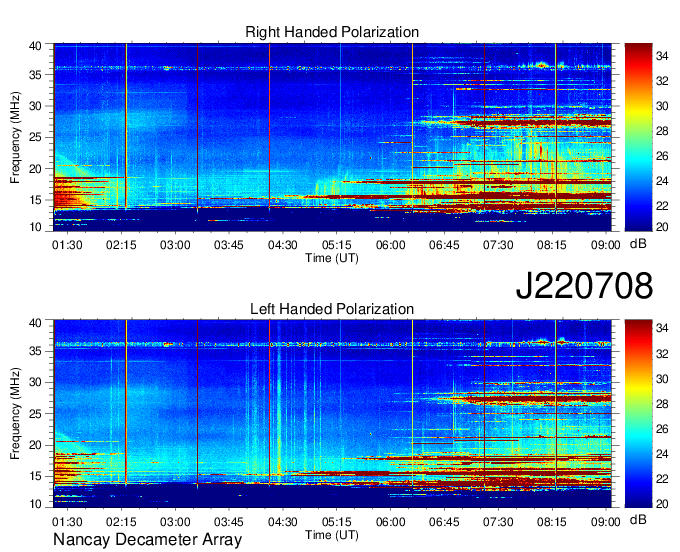Click the "Nancay Decameter Array" caption
This screenshot has width=680, height=552.
coord(147,540)
